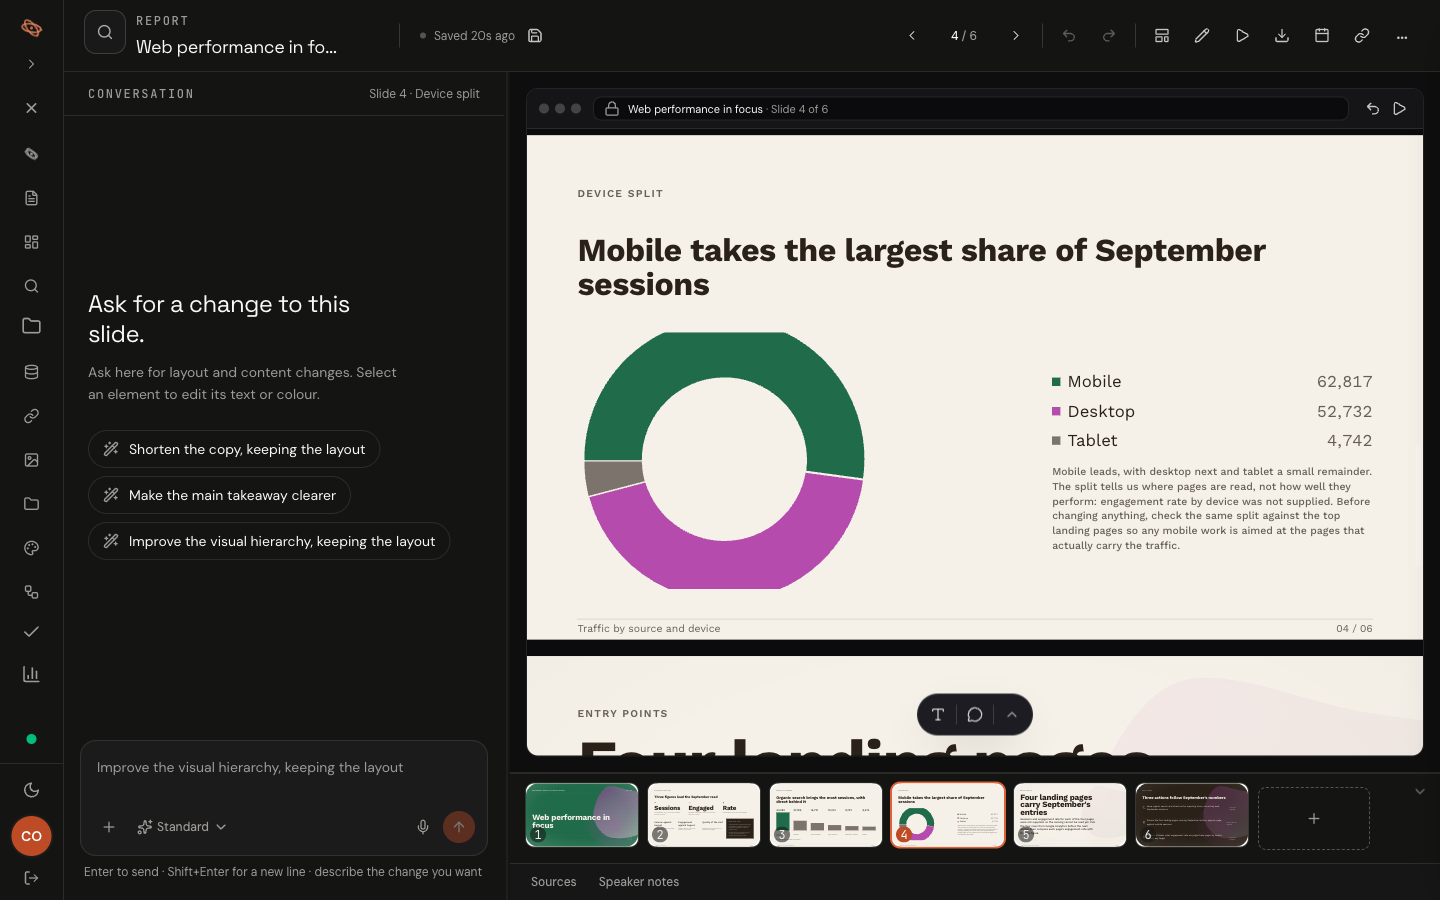Open the search button beside the report title

click(x=105, y=32)
